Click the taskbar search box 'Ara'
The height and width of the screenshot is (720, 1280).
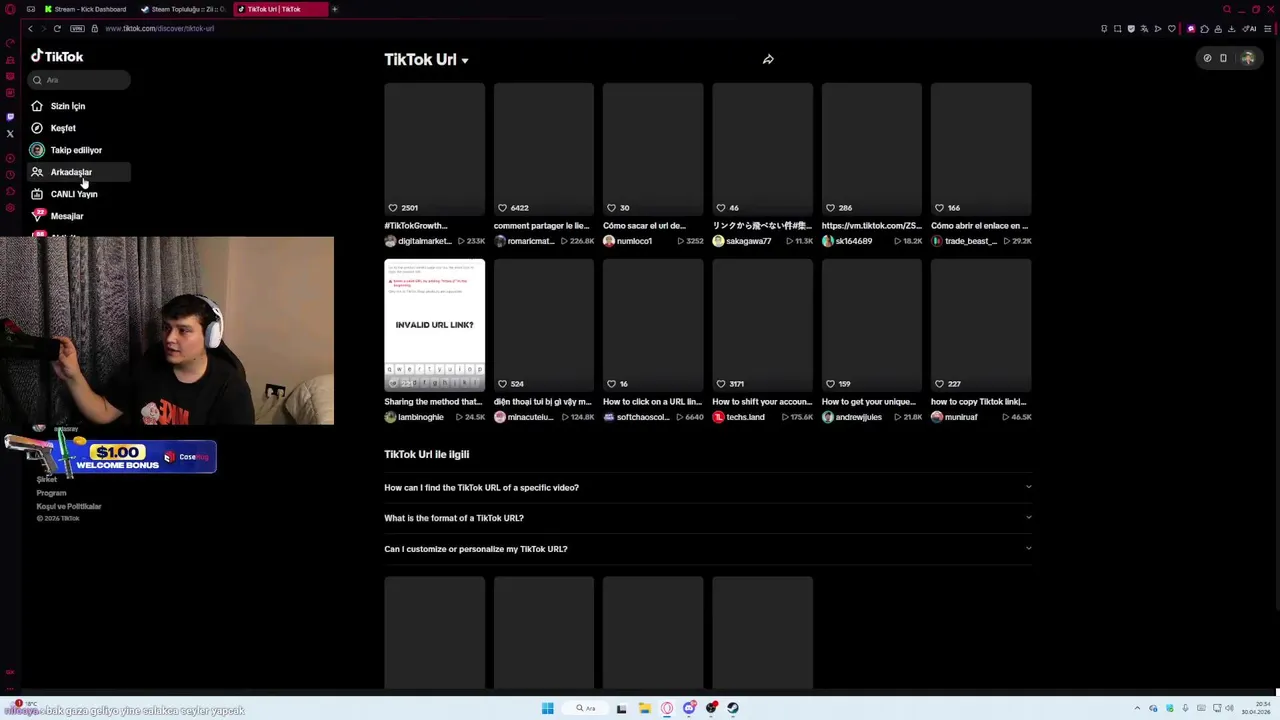[587, 708]
